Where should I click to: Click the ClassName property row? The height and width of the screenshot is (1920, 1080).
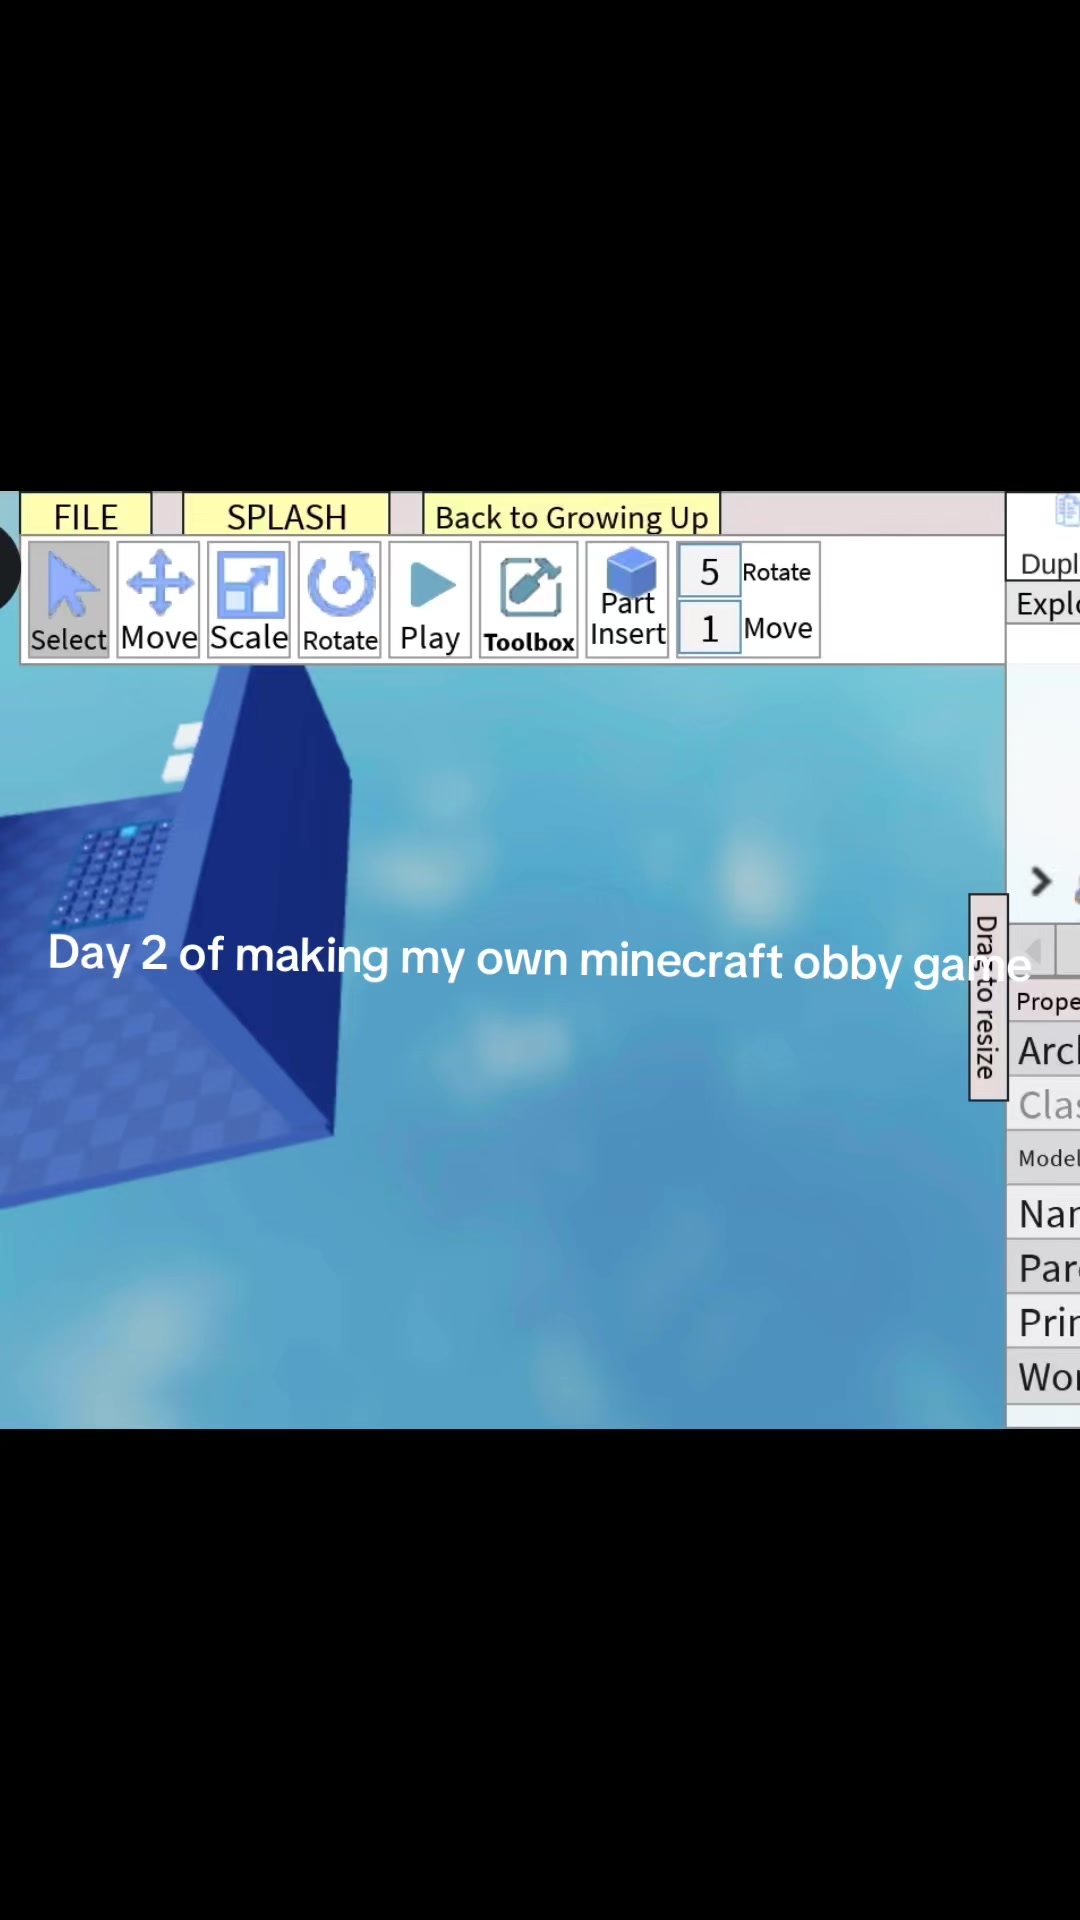click(x=1044, y=1104)
